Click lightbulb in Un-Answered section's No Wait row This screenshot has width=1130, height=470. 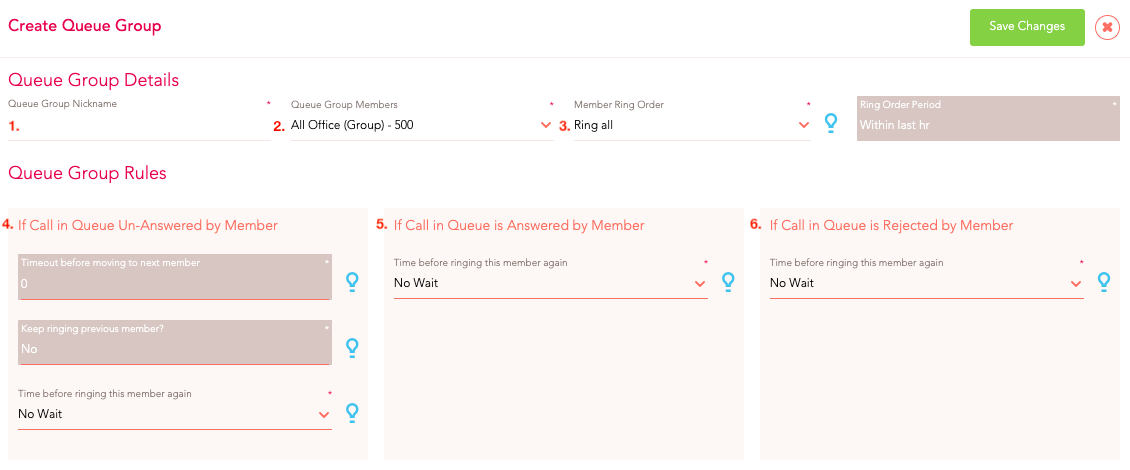[x=352, y=413]
